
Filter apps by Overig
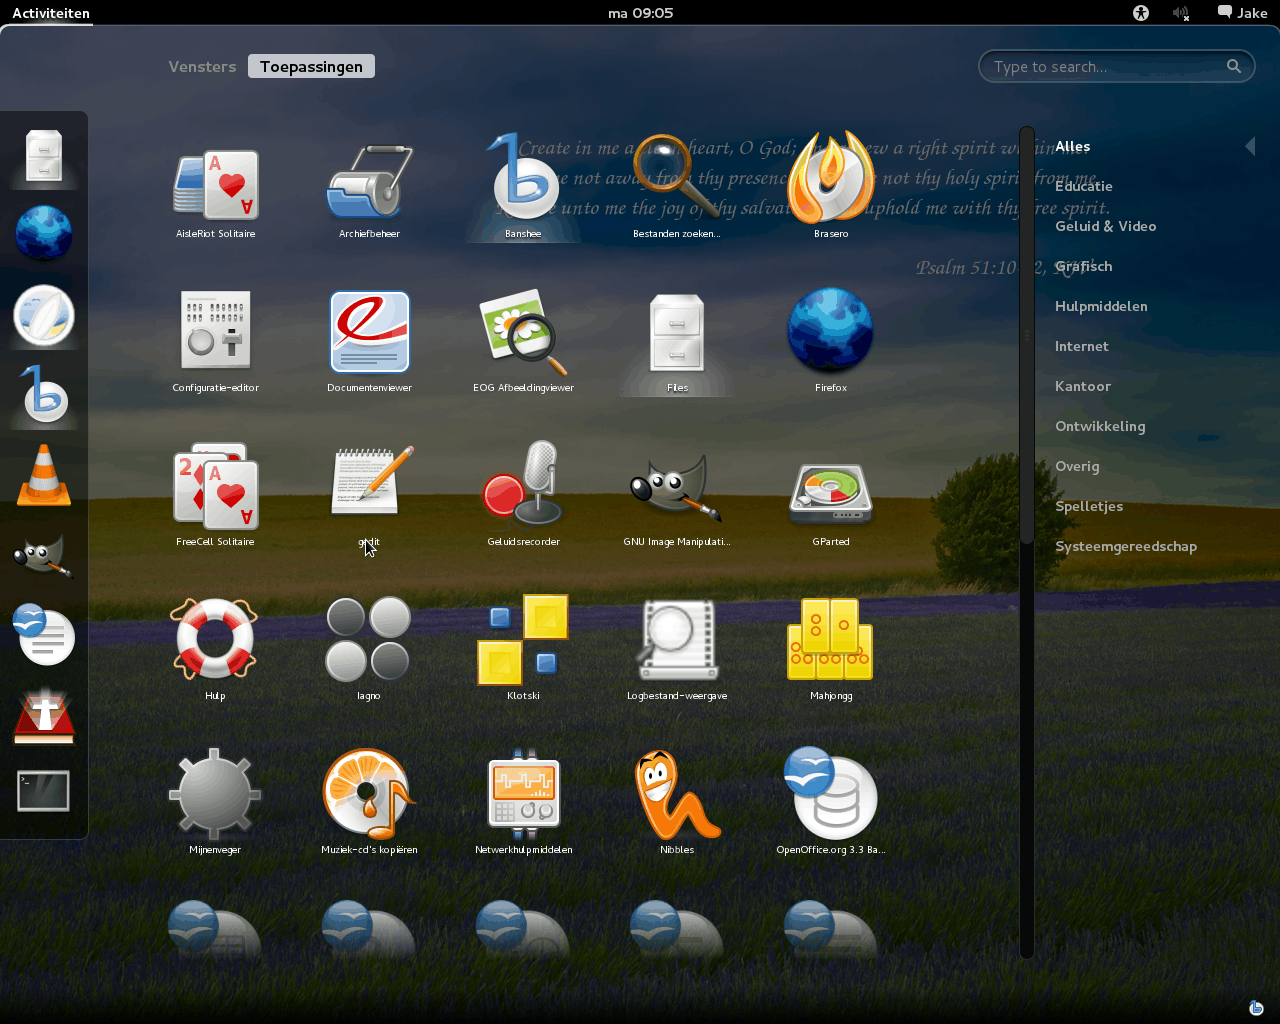click(1077, 466)
